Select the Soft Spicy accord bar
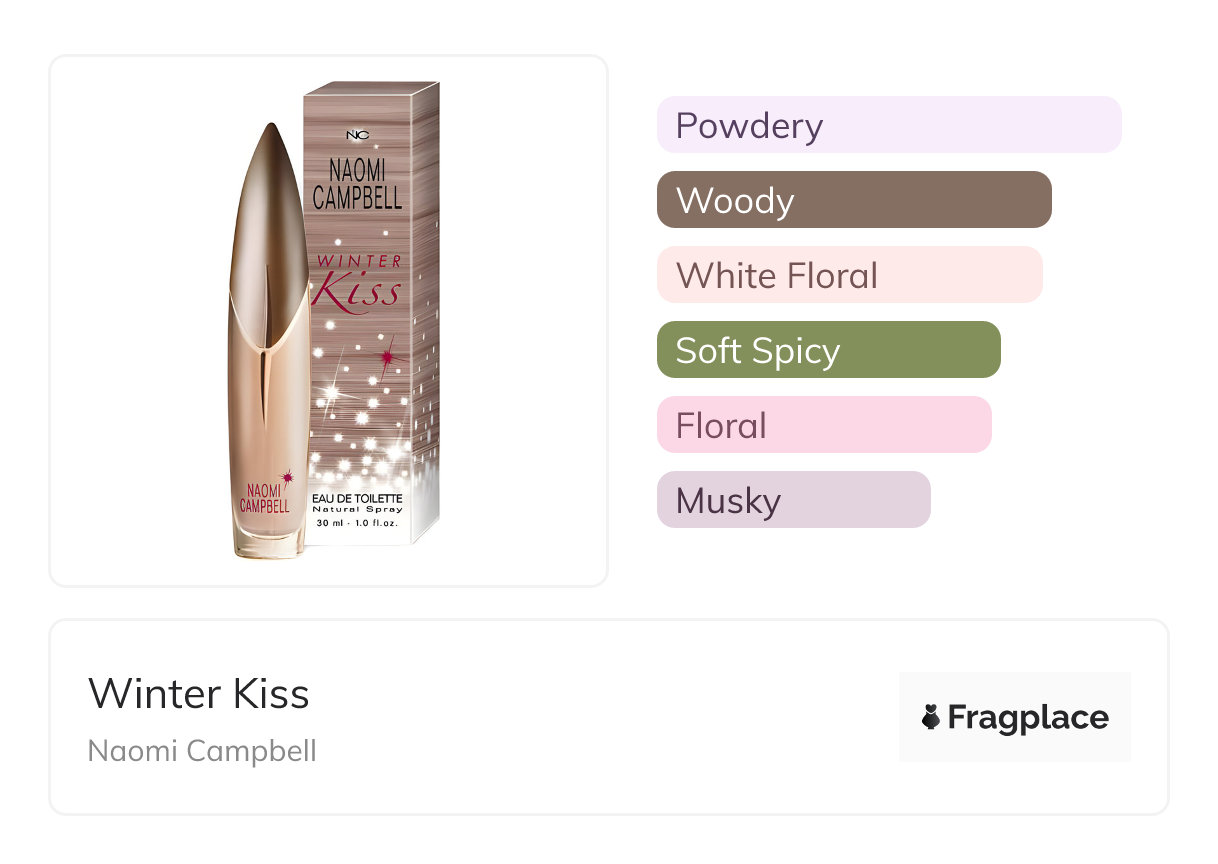Viewport: 1218px width, 864px height. tap(828, 350)
